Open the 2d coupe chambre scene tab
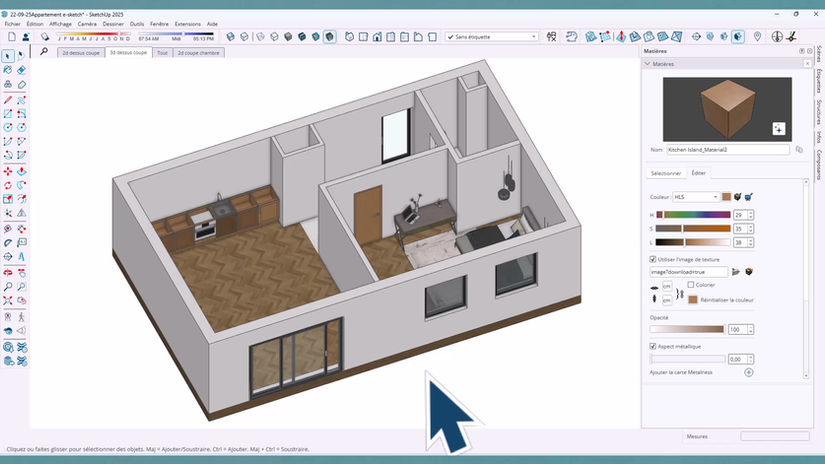The height and width of the screenshot is (464, 825). (x=198, y=53)
